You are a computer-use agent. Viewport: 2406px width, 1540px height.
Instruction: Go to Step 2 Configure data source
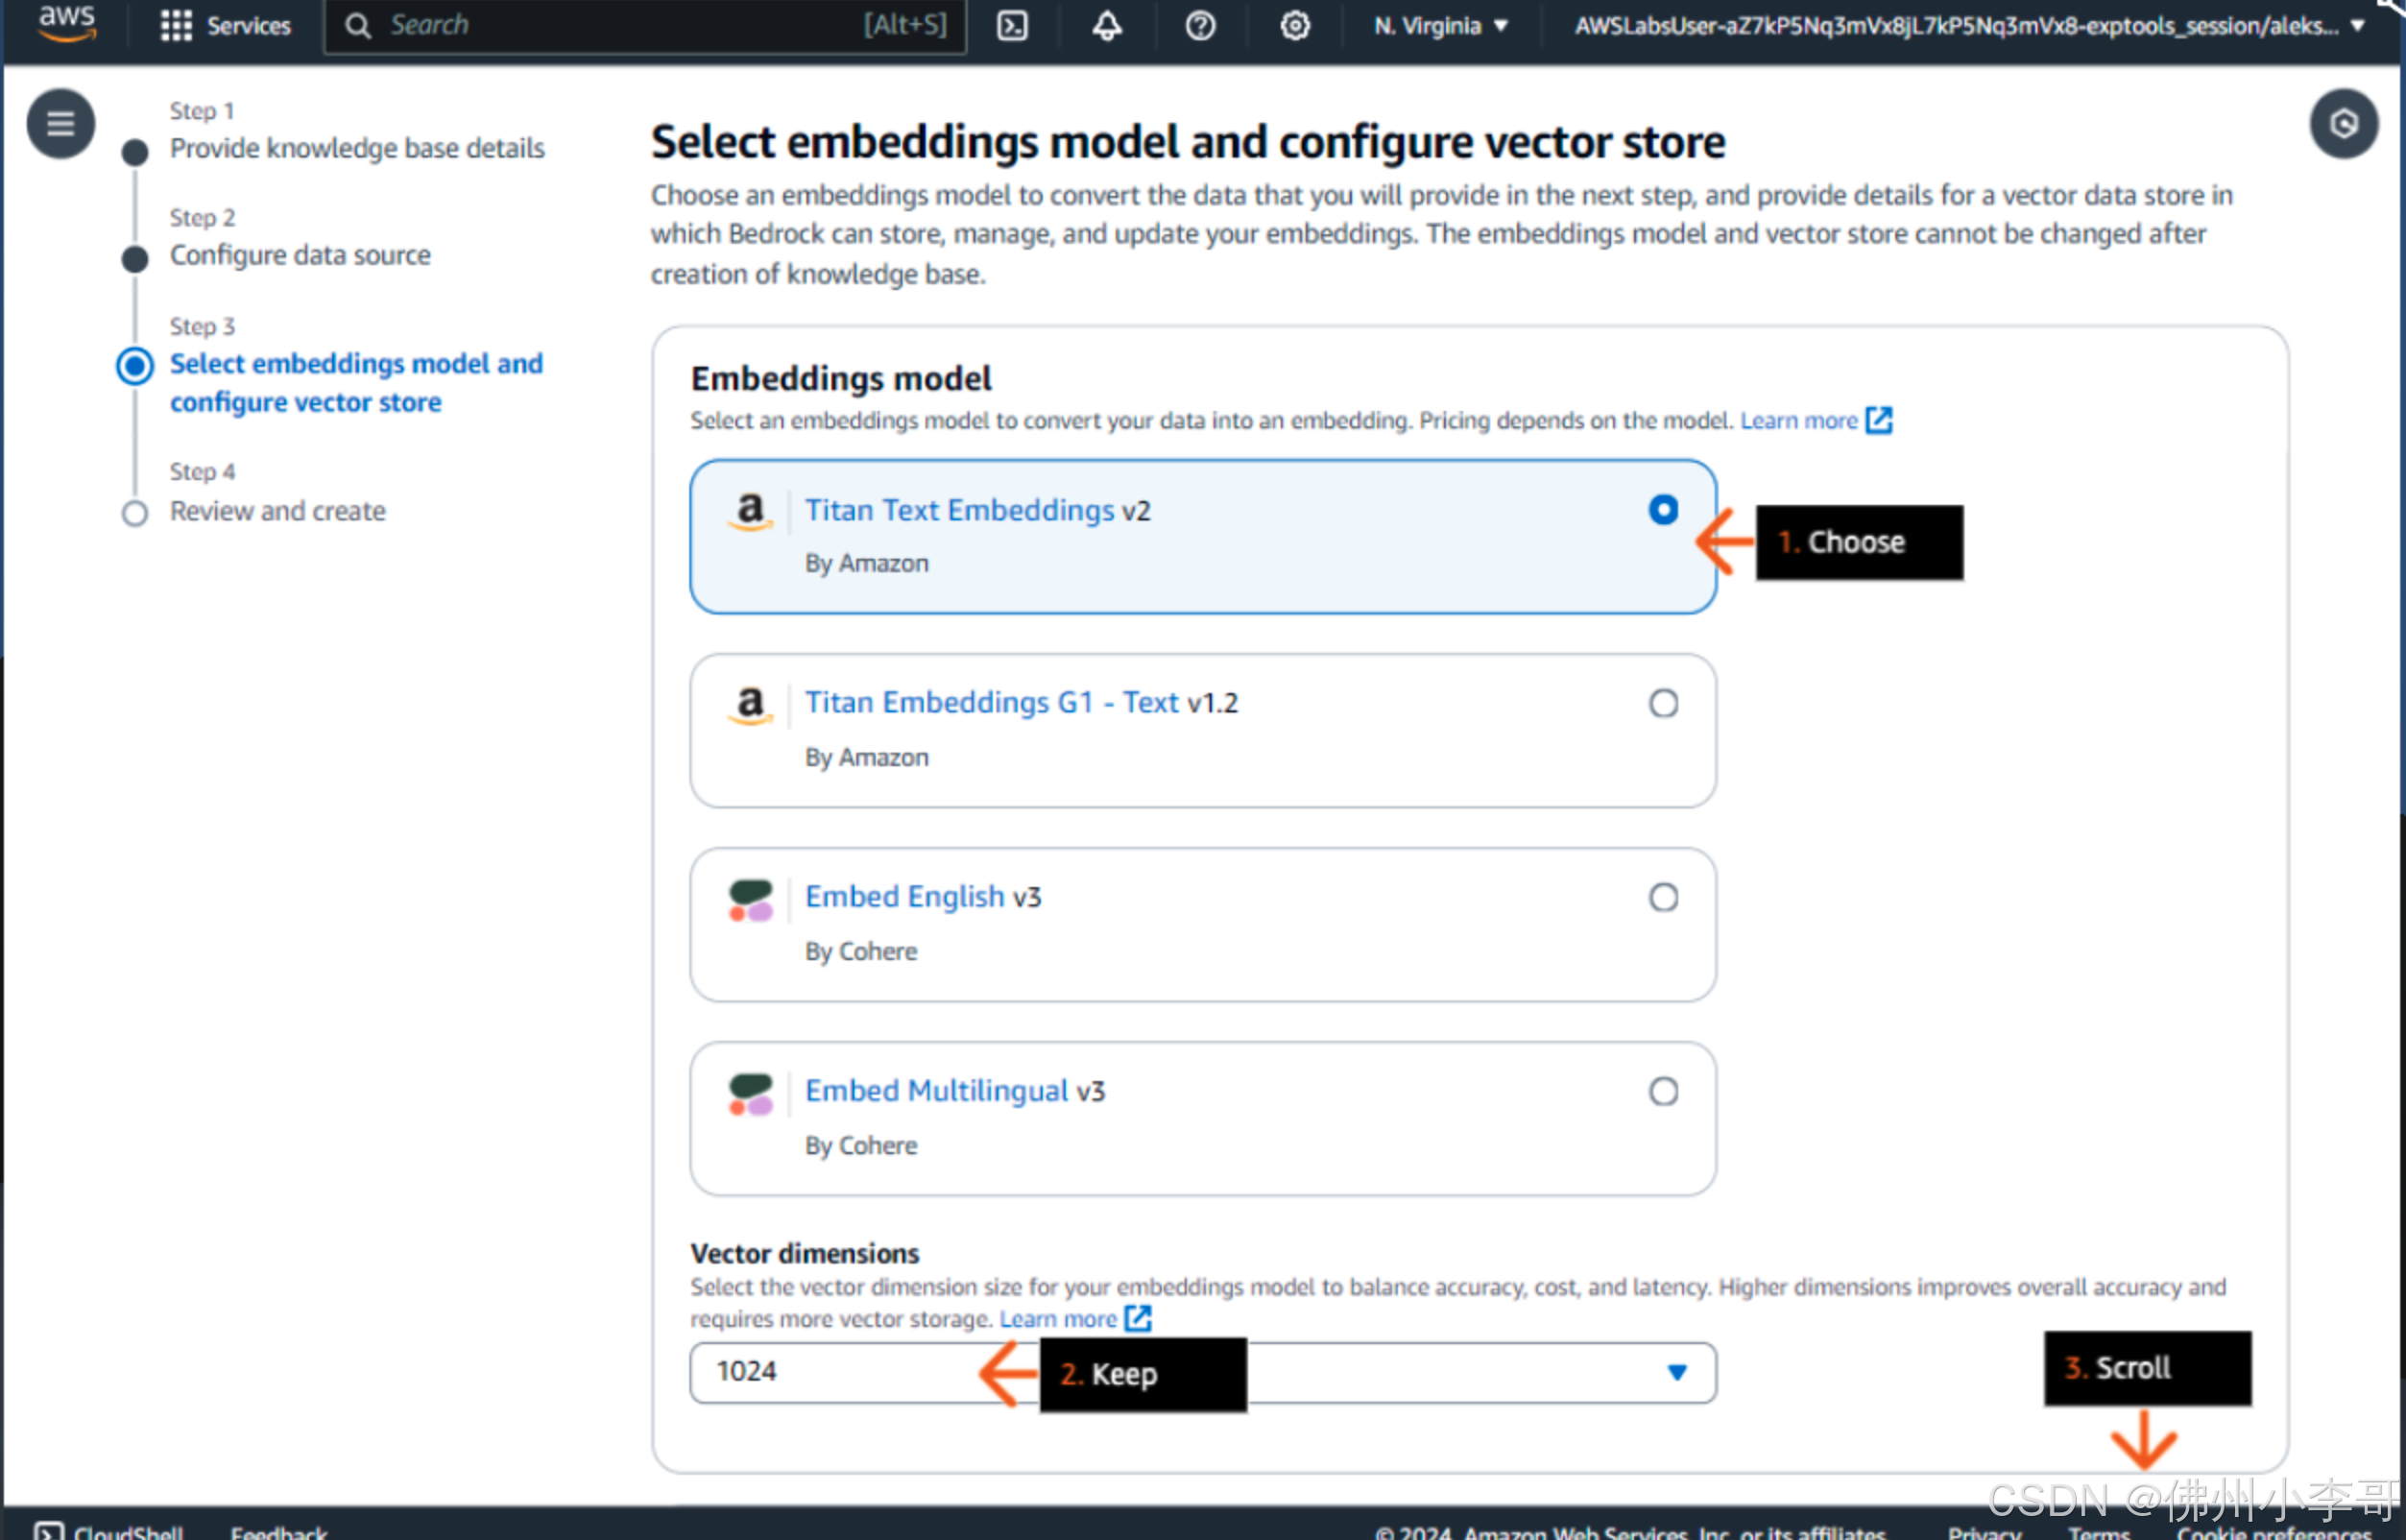300,255
